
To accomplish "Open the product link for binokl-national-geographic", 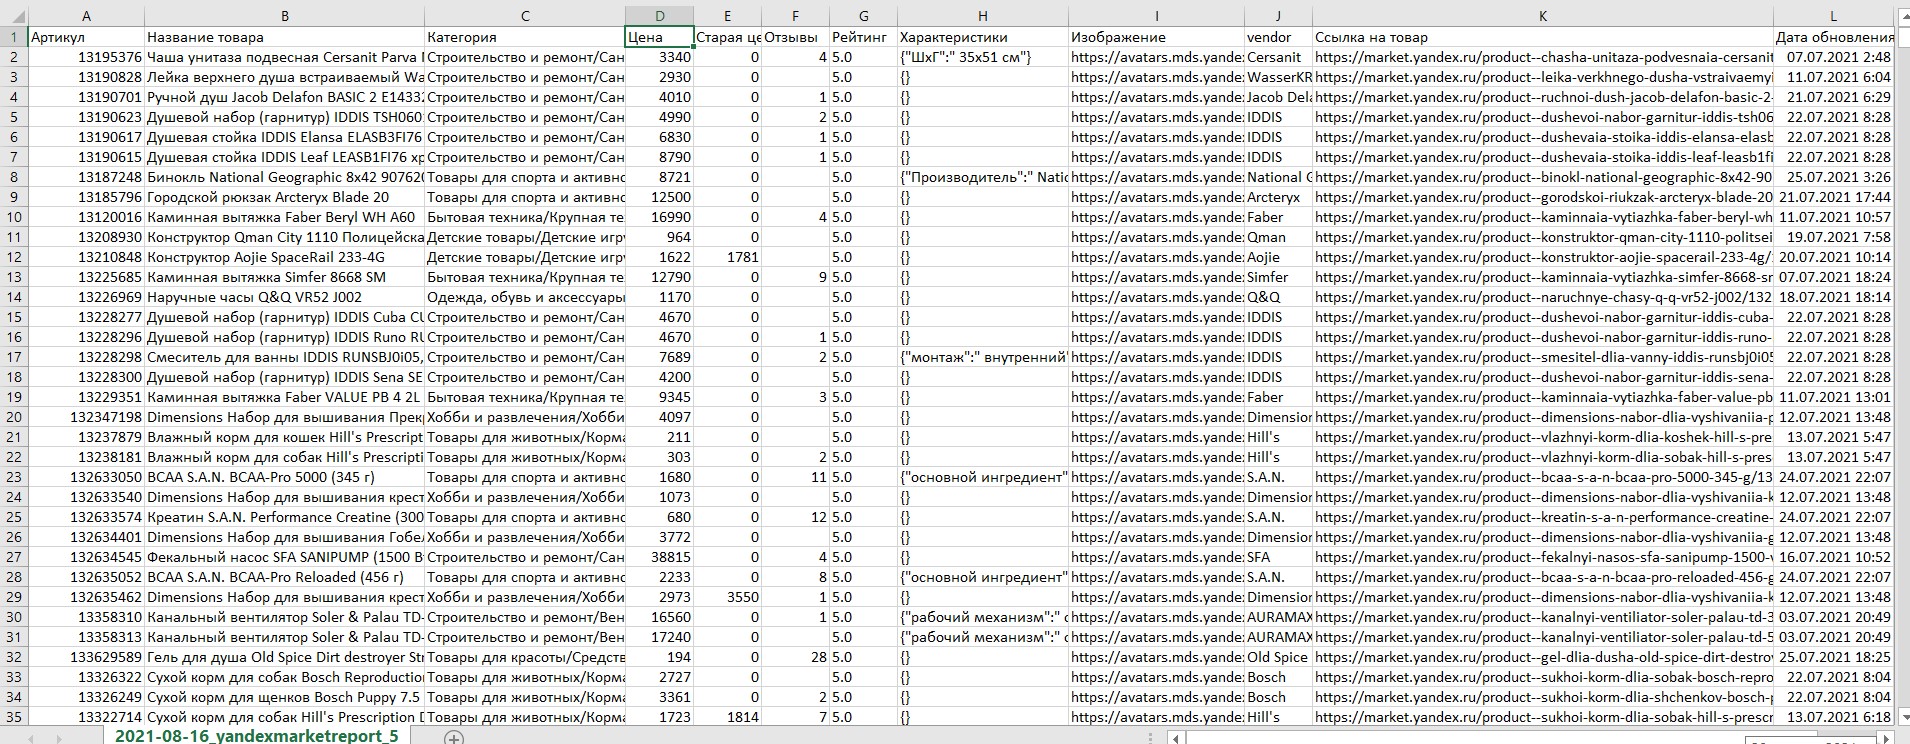I will (x=1543, y=177).
